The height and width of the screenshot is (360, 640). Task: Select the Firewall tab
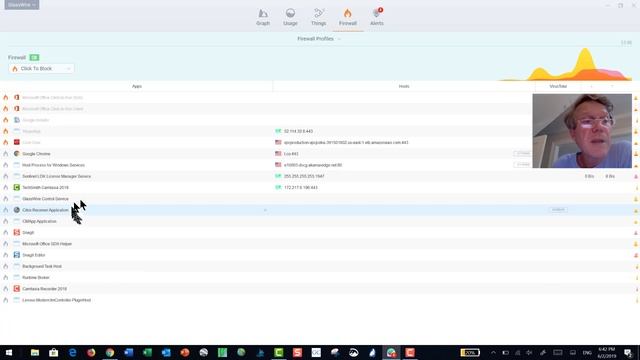[348, 17]
